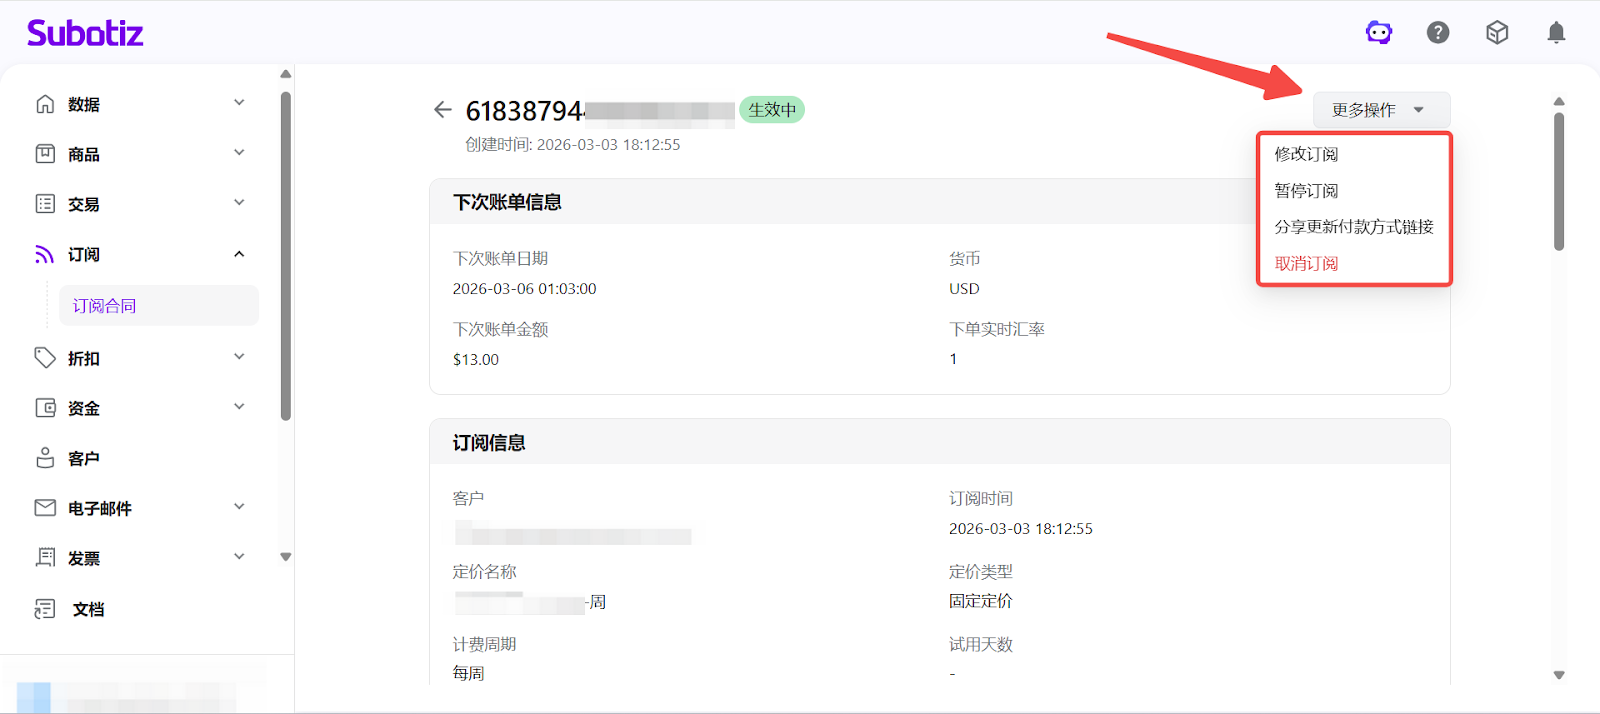Open the help question mark icon
The width and height of the screenshot is (1600, 714).
point(1438,33)
